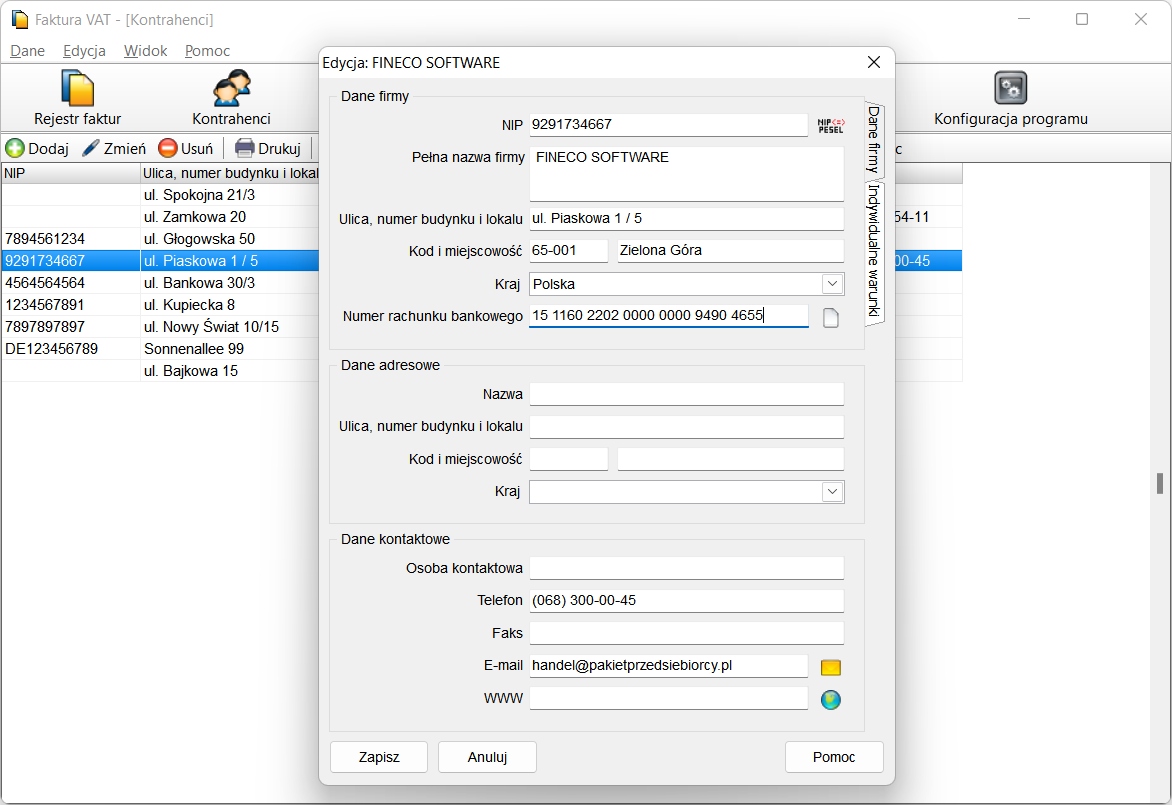Open the Kontrahenci toolbar icon
This screenshot has height=805, width=1172.
(231, 99)
